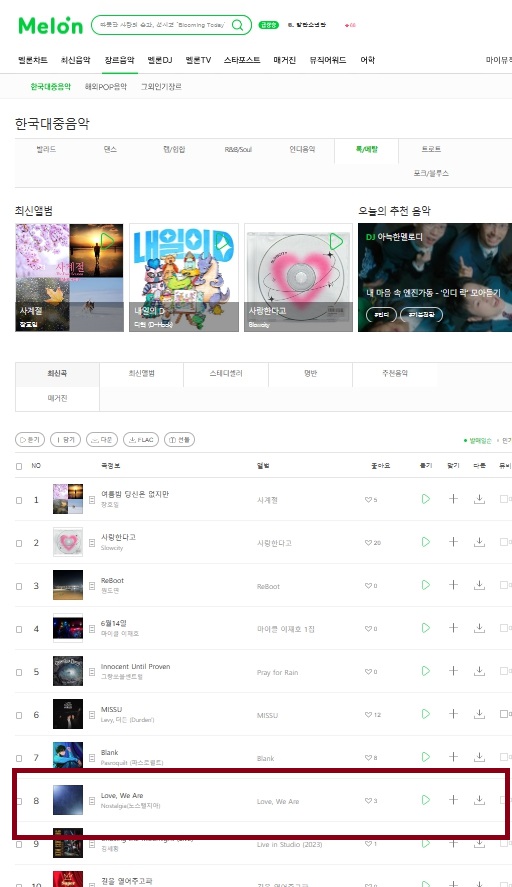Switch to the 최신앨범 tab

pos(141,373)
